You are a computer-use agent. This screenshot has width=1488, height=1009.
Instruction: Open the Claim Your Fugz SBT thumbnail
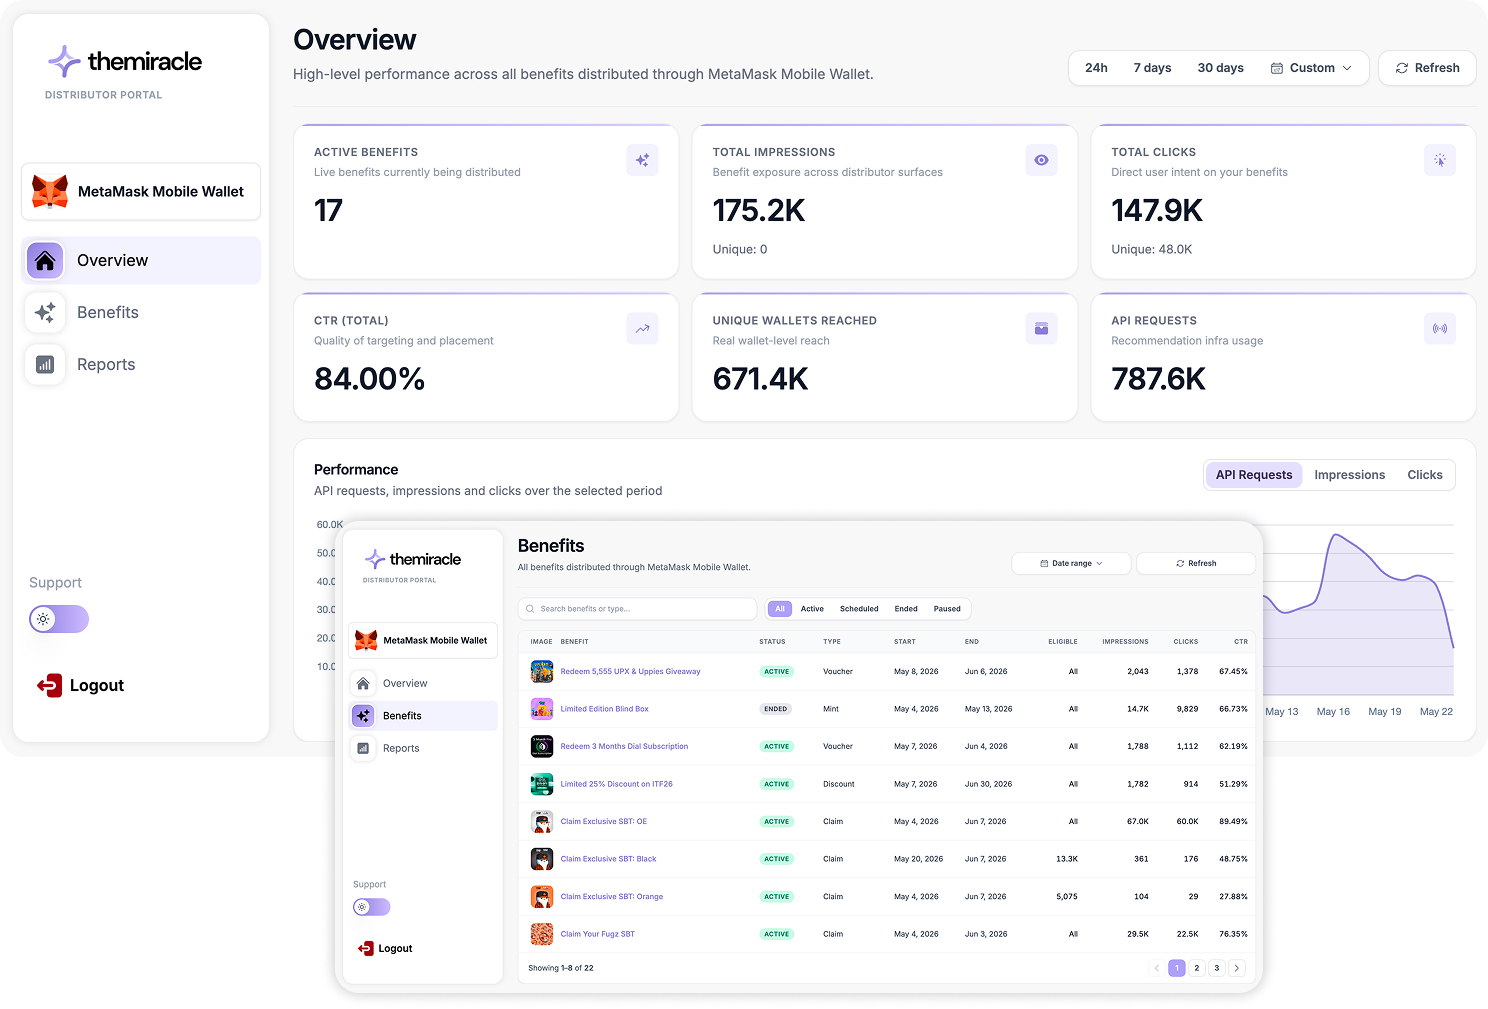[x=542, y=934]
